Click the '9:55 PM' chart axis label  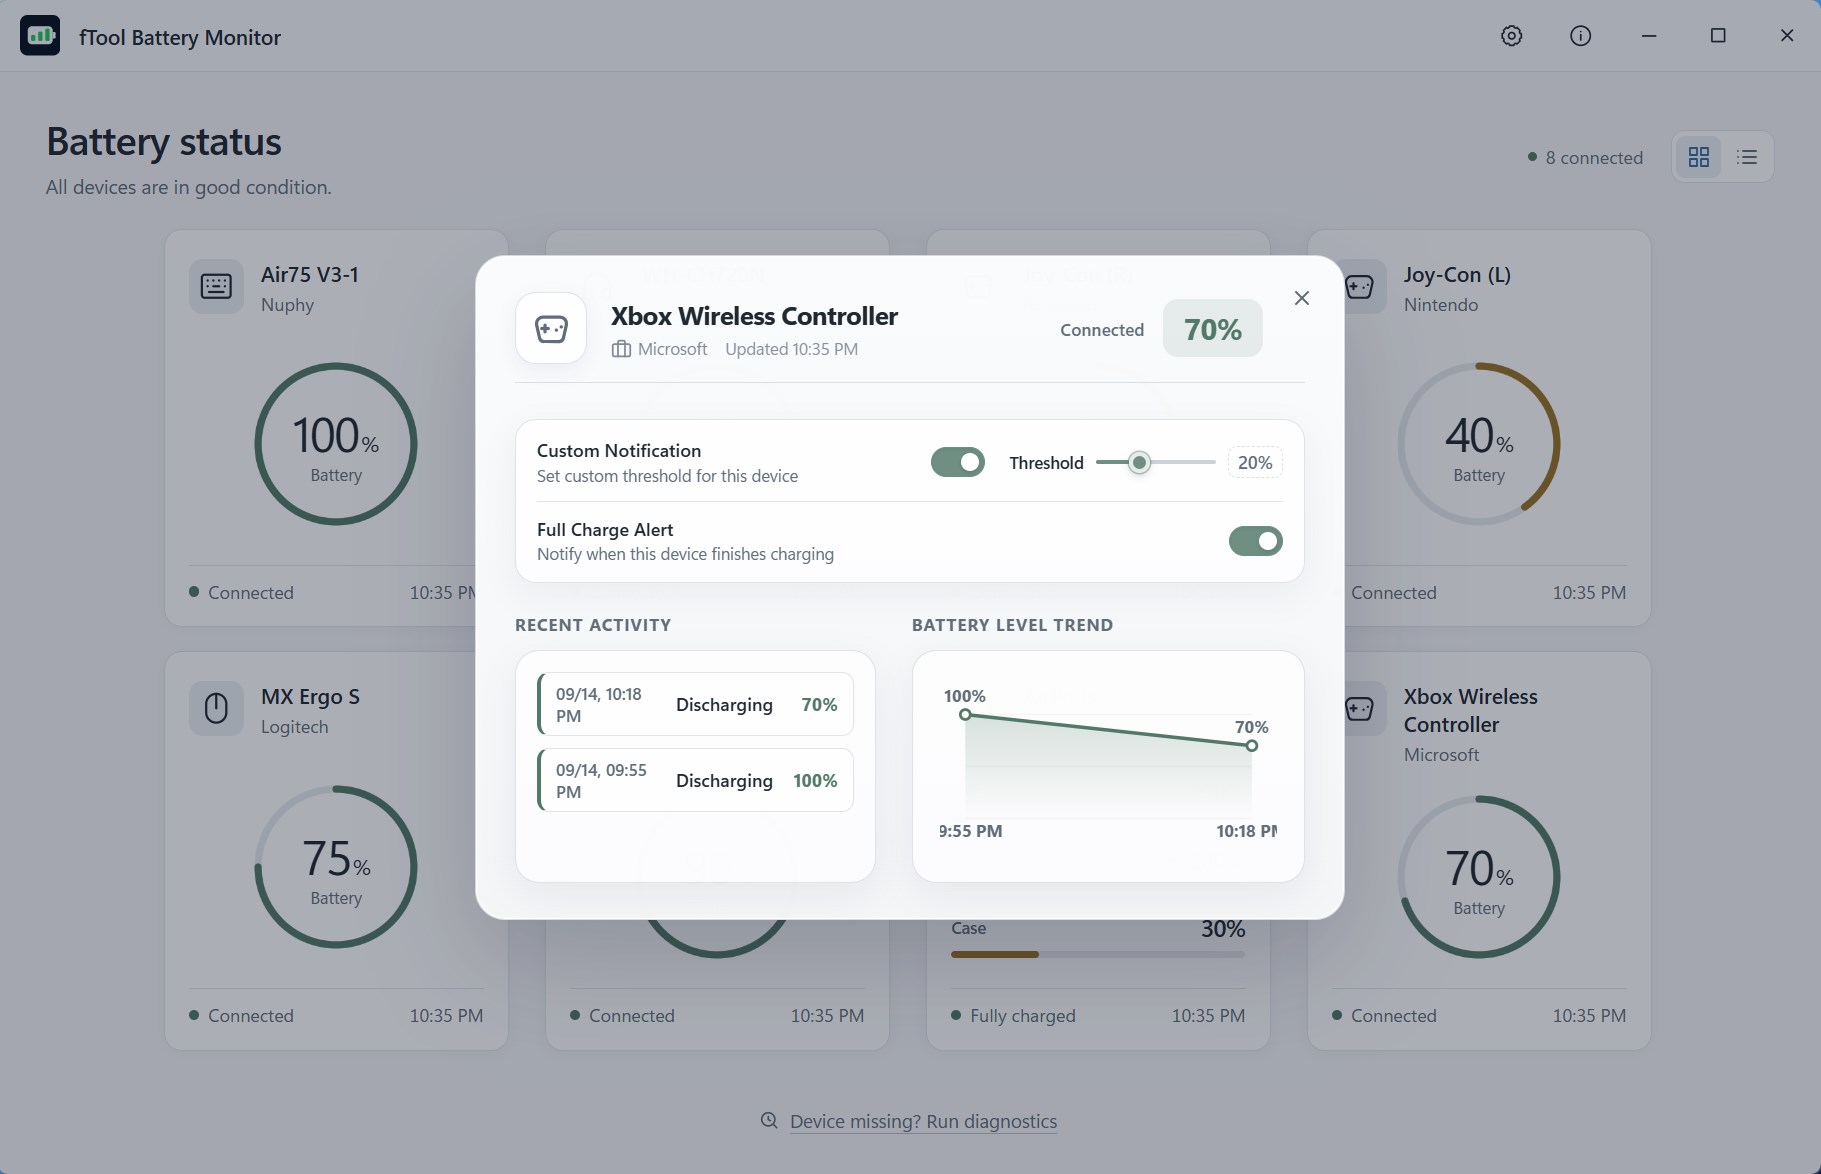(970, 831)
